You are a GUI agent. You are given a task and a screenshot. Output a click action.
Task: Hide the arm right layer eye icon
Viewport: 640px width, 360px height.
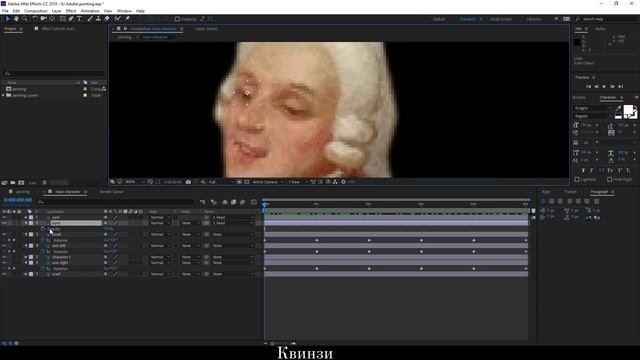[4, 263]
